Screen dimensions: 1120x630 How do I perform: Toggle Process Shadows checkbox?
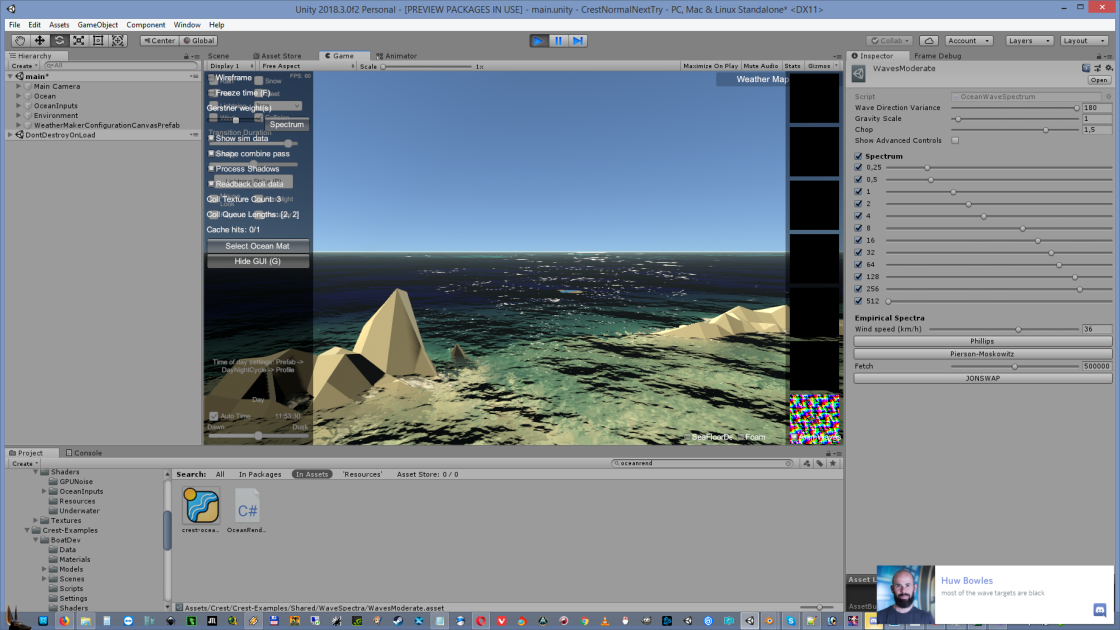click(x=211, y=169)
